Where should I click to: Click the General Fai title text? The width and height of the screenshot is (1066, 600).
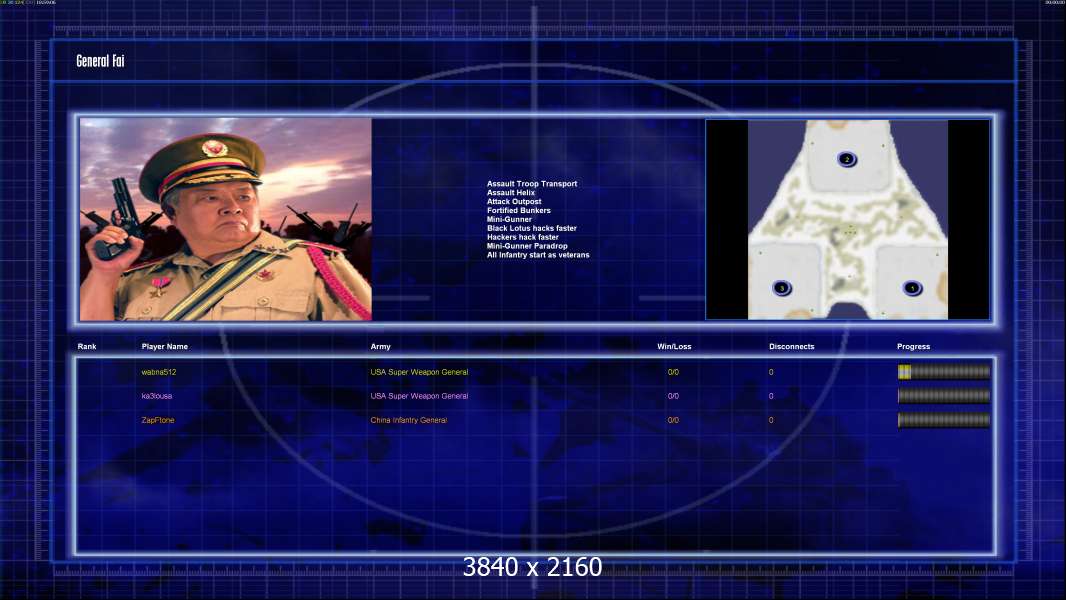click(x=100, y=61)
